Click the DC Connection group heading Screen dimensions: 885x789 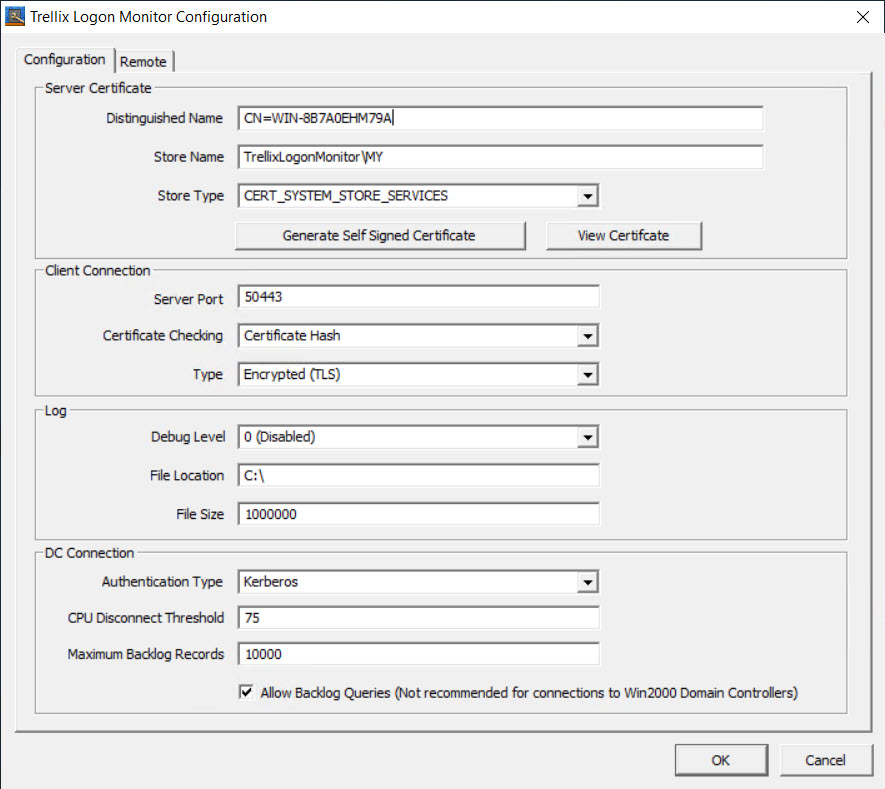[x=89, y=553]
